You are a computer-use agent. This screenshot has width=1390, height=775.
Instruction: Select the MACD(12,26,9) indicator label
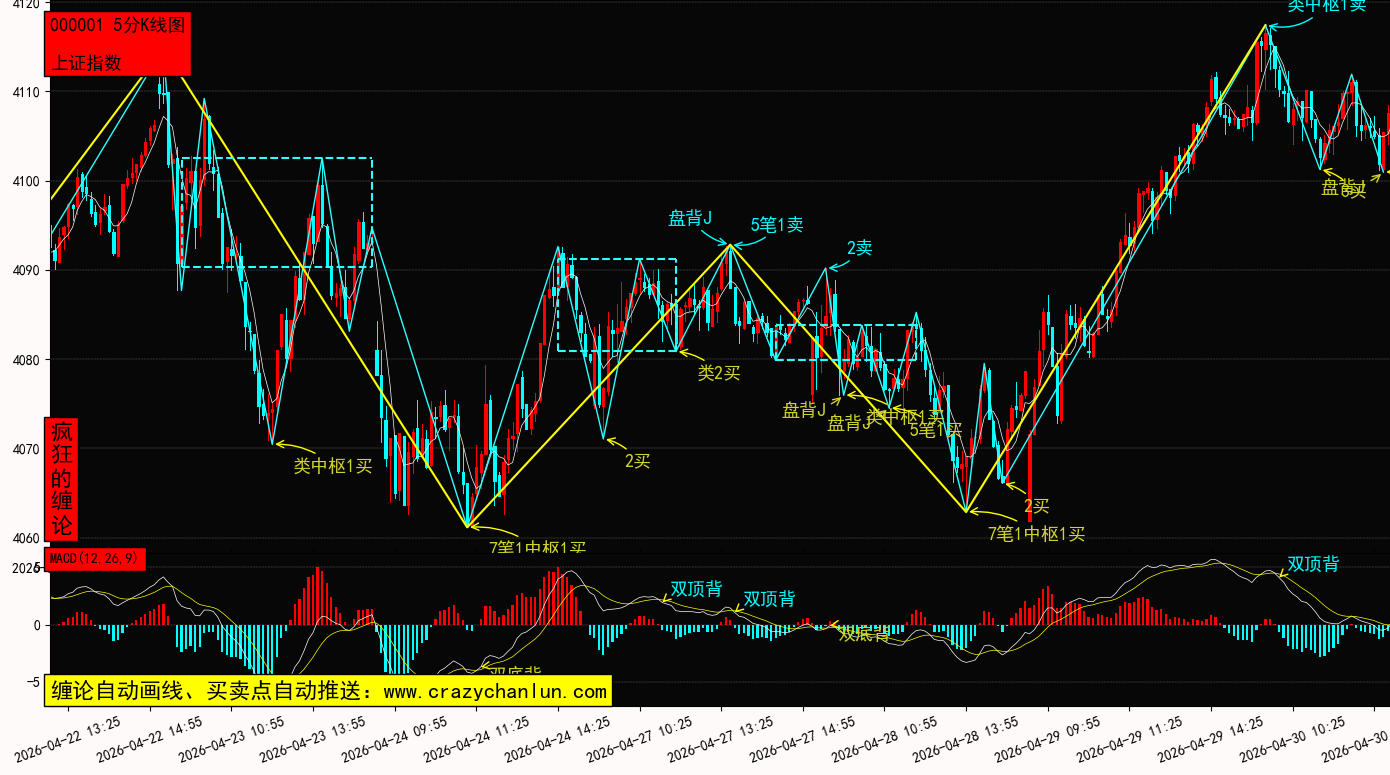(95, 558)
